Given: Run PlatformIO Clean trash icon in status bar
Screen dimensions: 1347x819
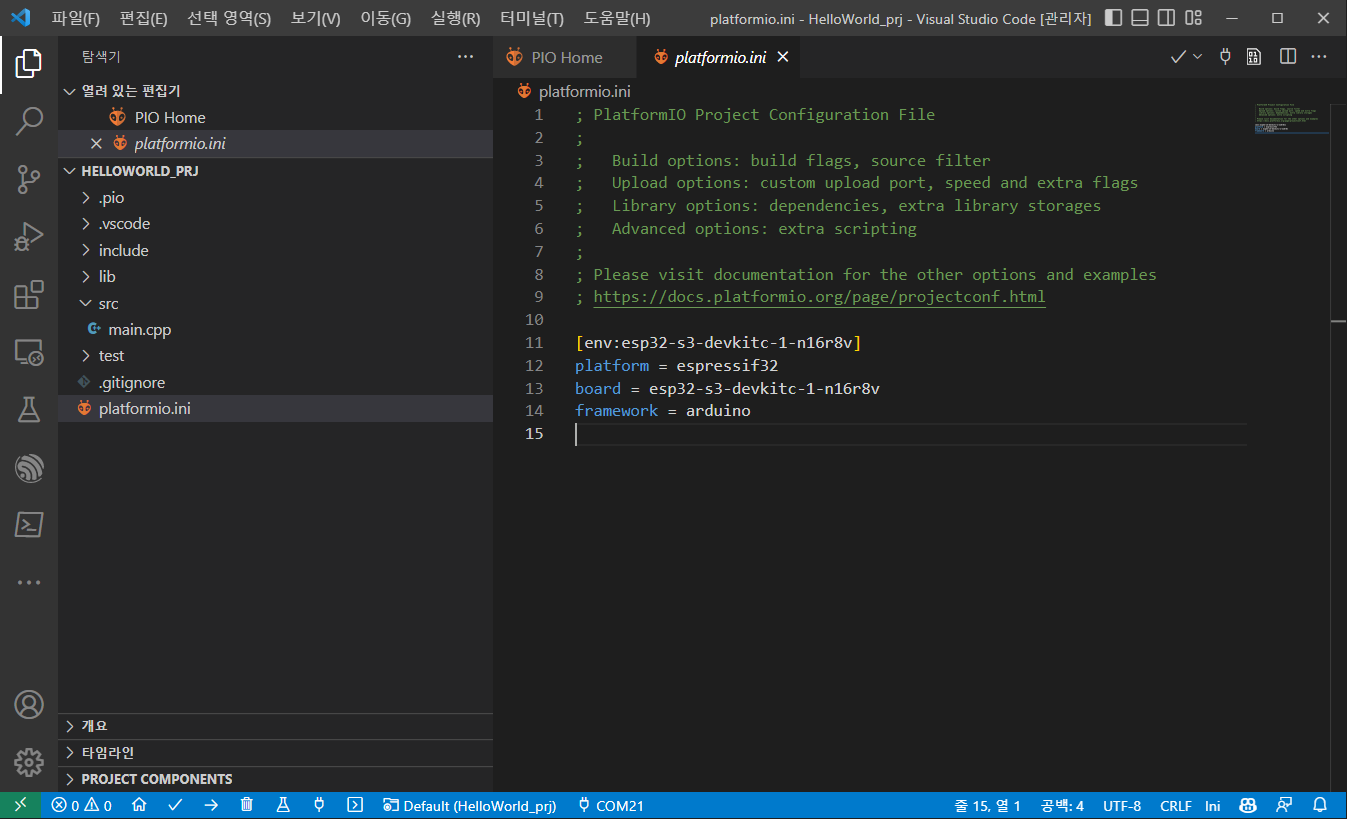Looking at the screenshot, I should [247, 805].
